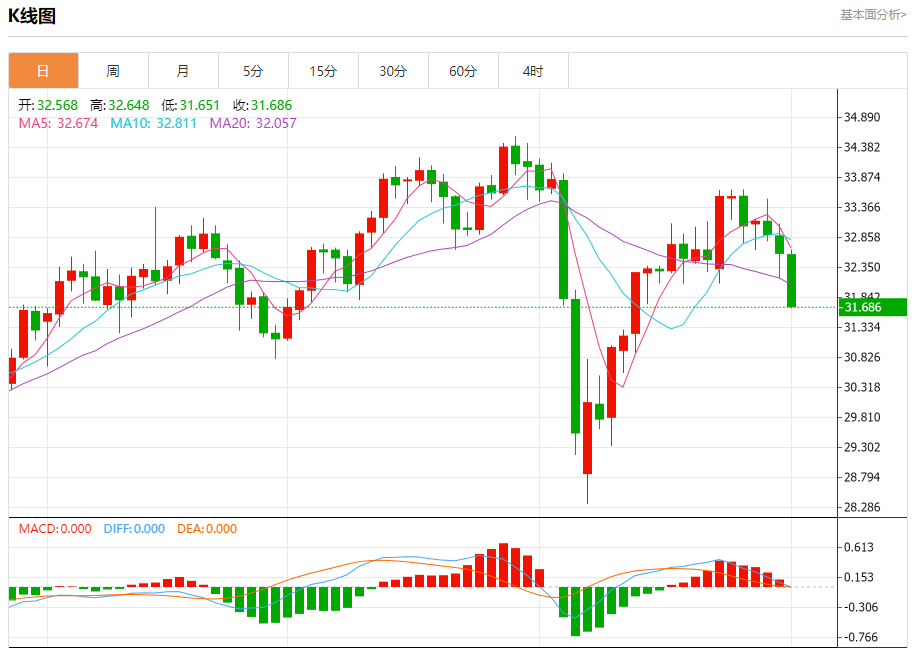915x648 pixels.
Task: Click the MA20 indicator label
Action: (253, 123)
